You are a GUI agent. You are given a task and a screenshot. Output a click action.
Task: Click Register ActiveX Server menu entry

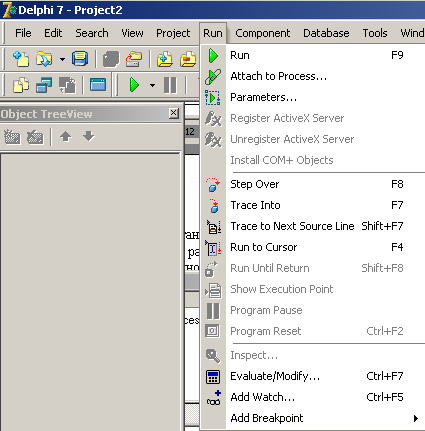(313, 118)
